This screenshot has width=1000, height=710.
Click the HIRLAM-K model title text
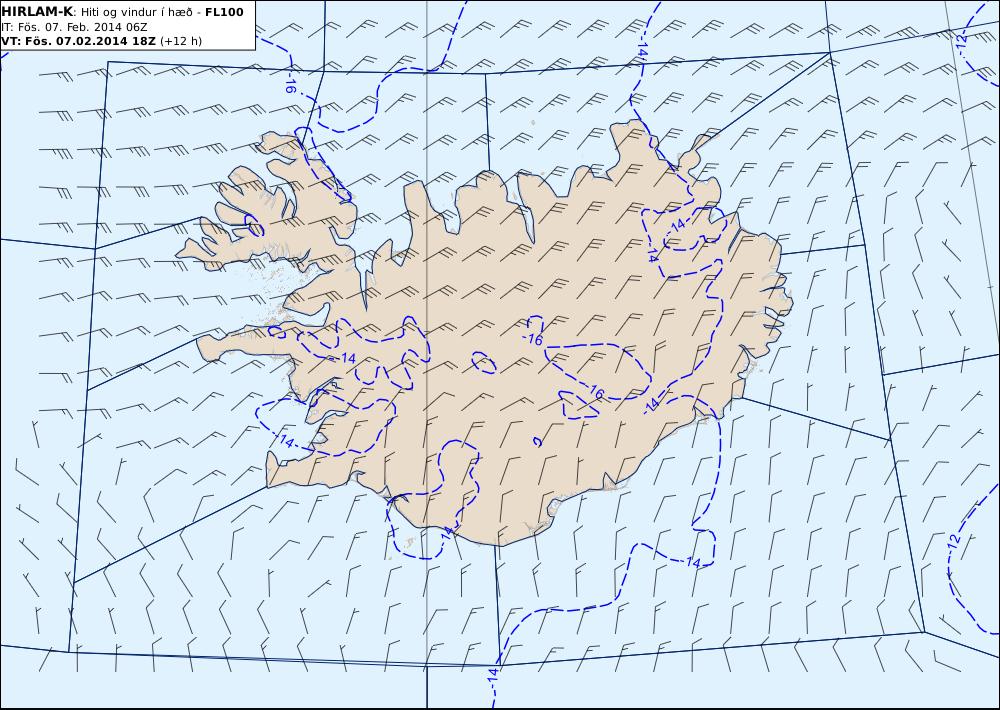(x=37, y=12)
